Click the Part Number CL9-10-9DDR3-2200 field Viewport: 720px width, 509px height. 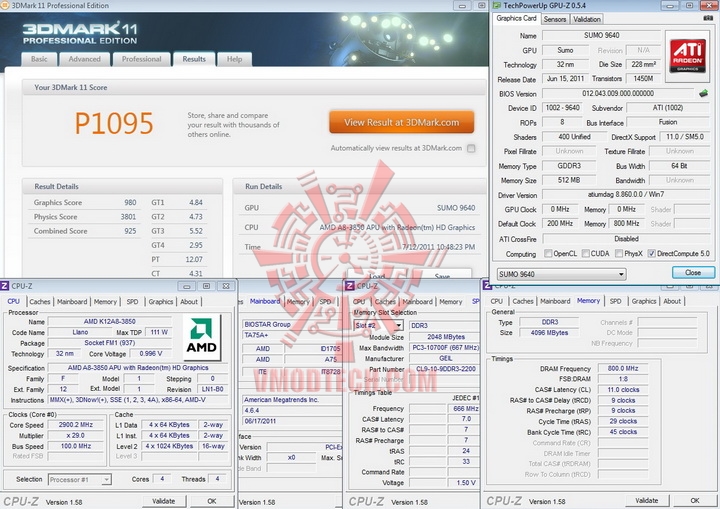coord(444,369)
